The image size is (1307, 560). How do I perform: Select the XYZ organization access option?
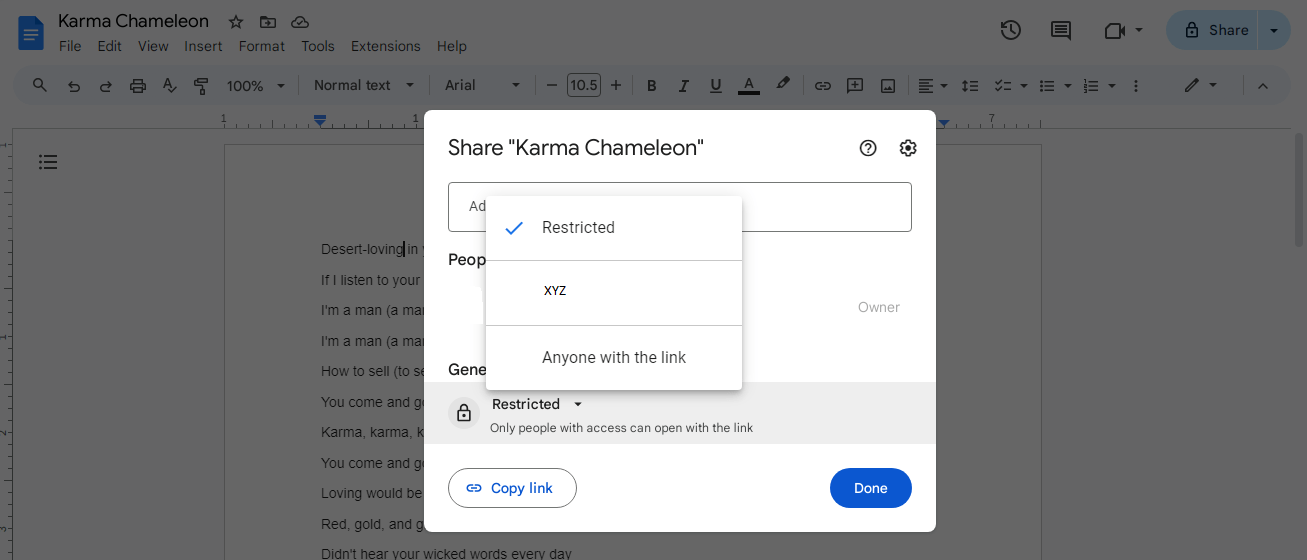[x=614, y=292]
